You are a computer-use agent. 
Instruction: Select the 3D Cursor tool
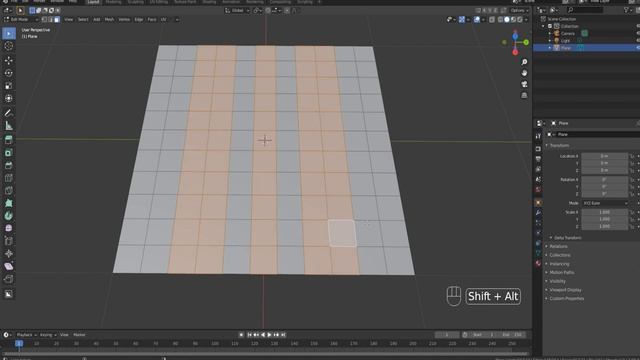point(9,46)
